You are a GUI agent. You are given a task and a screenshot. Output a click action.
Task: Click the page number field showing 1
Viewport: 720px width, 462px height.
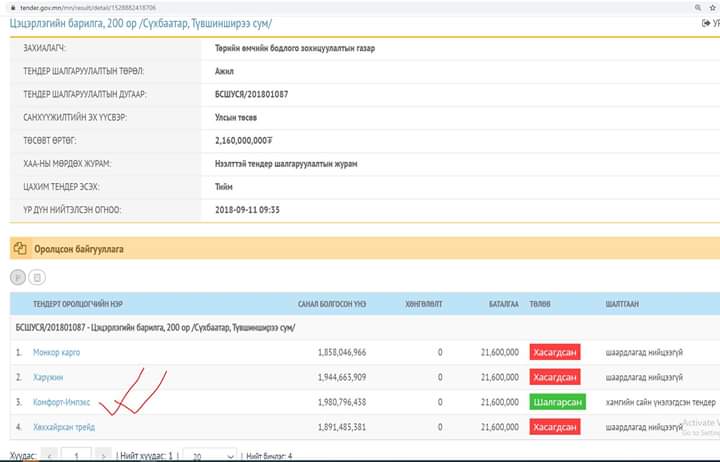(76, 456)
